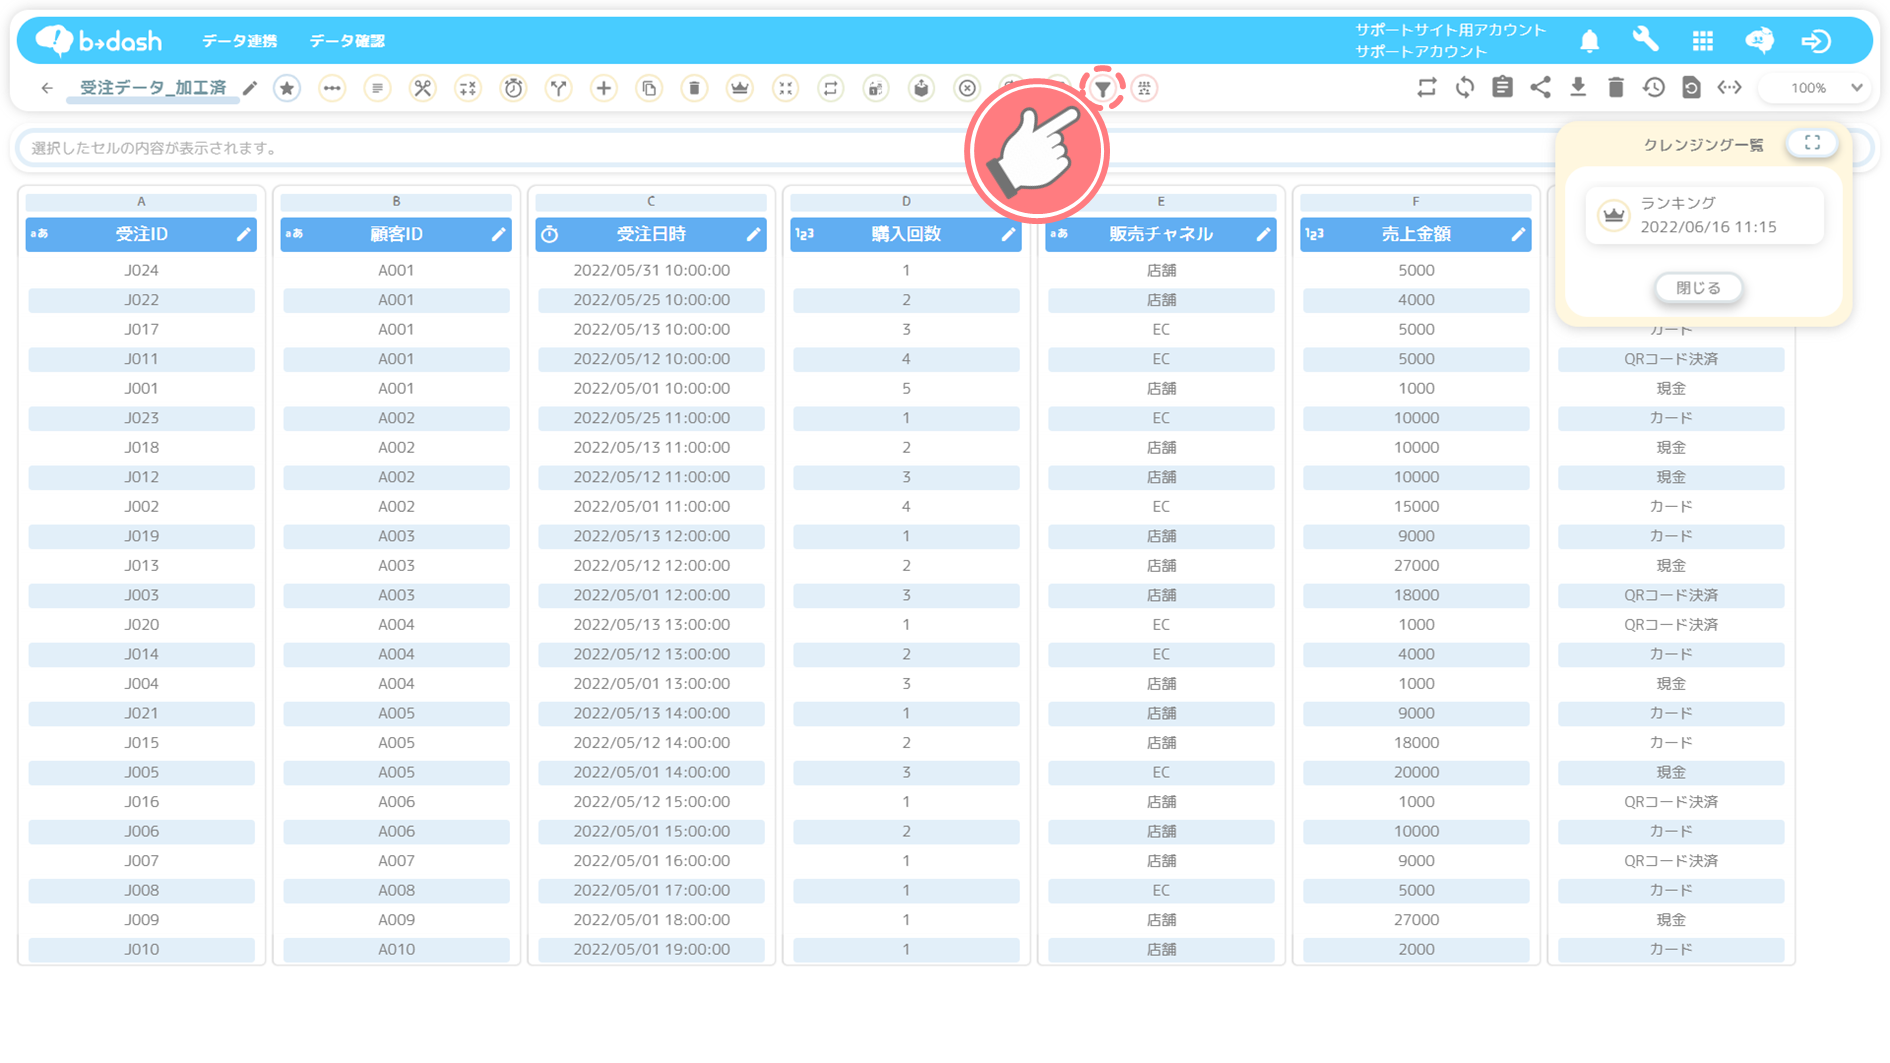Viewport: 1890px width, 1063px height.
Task: Click 売上金額 cell 15000
Action: click(x=1416, y=506)
